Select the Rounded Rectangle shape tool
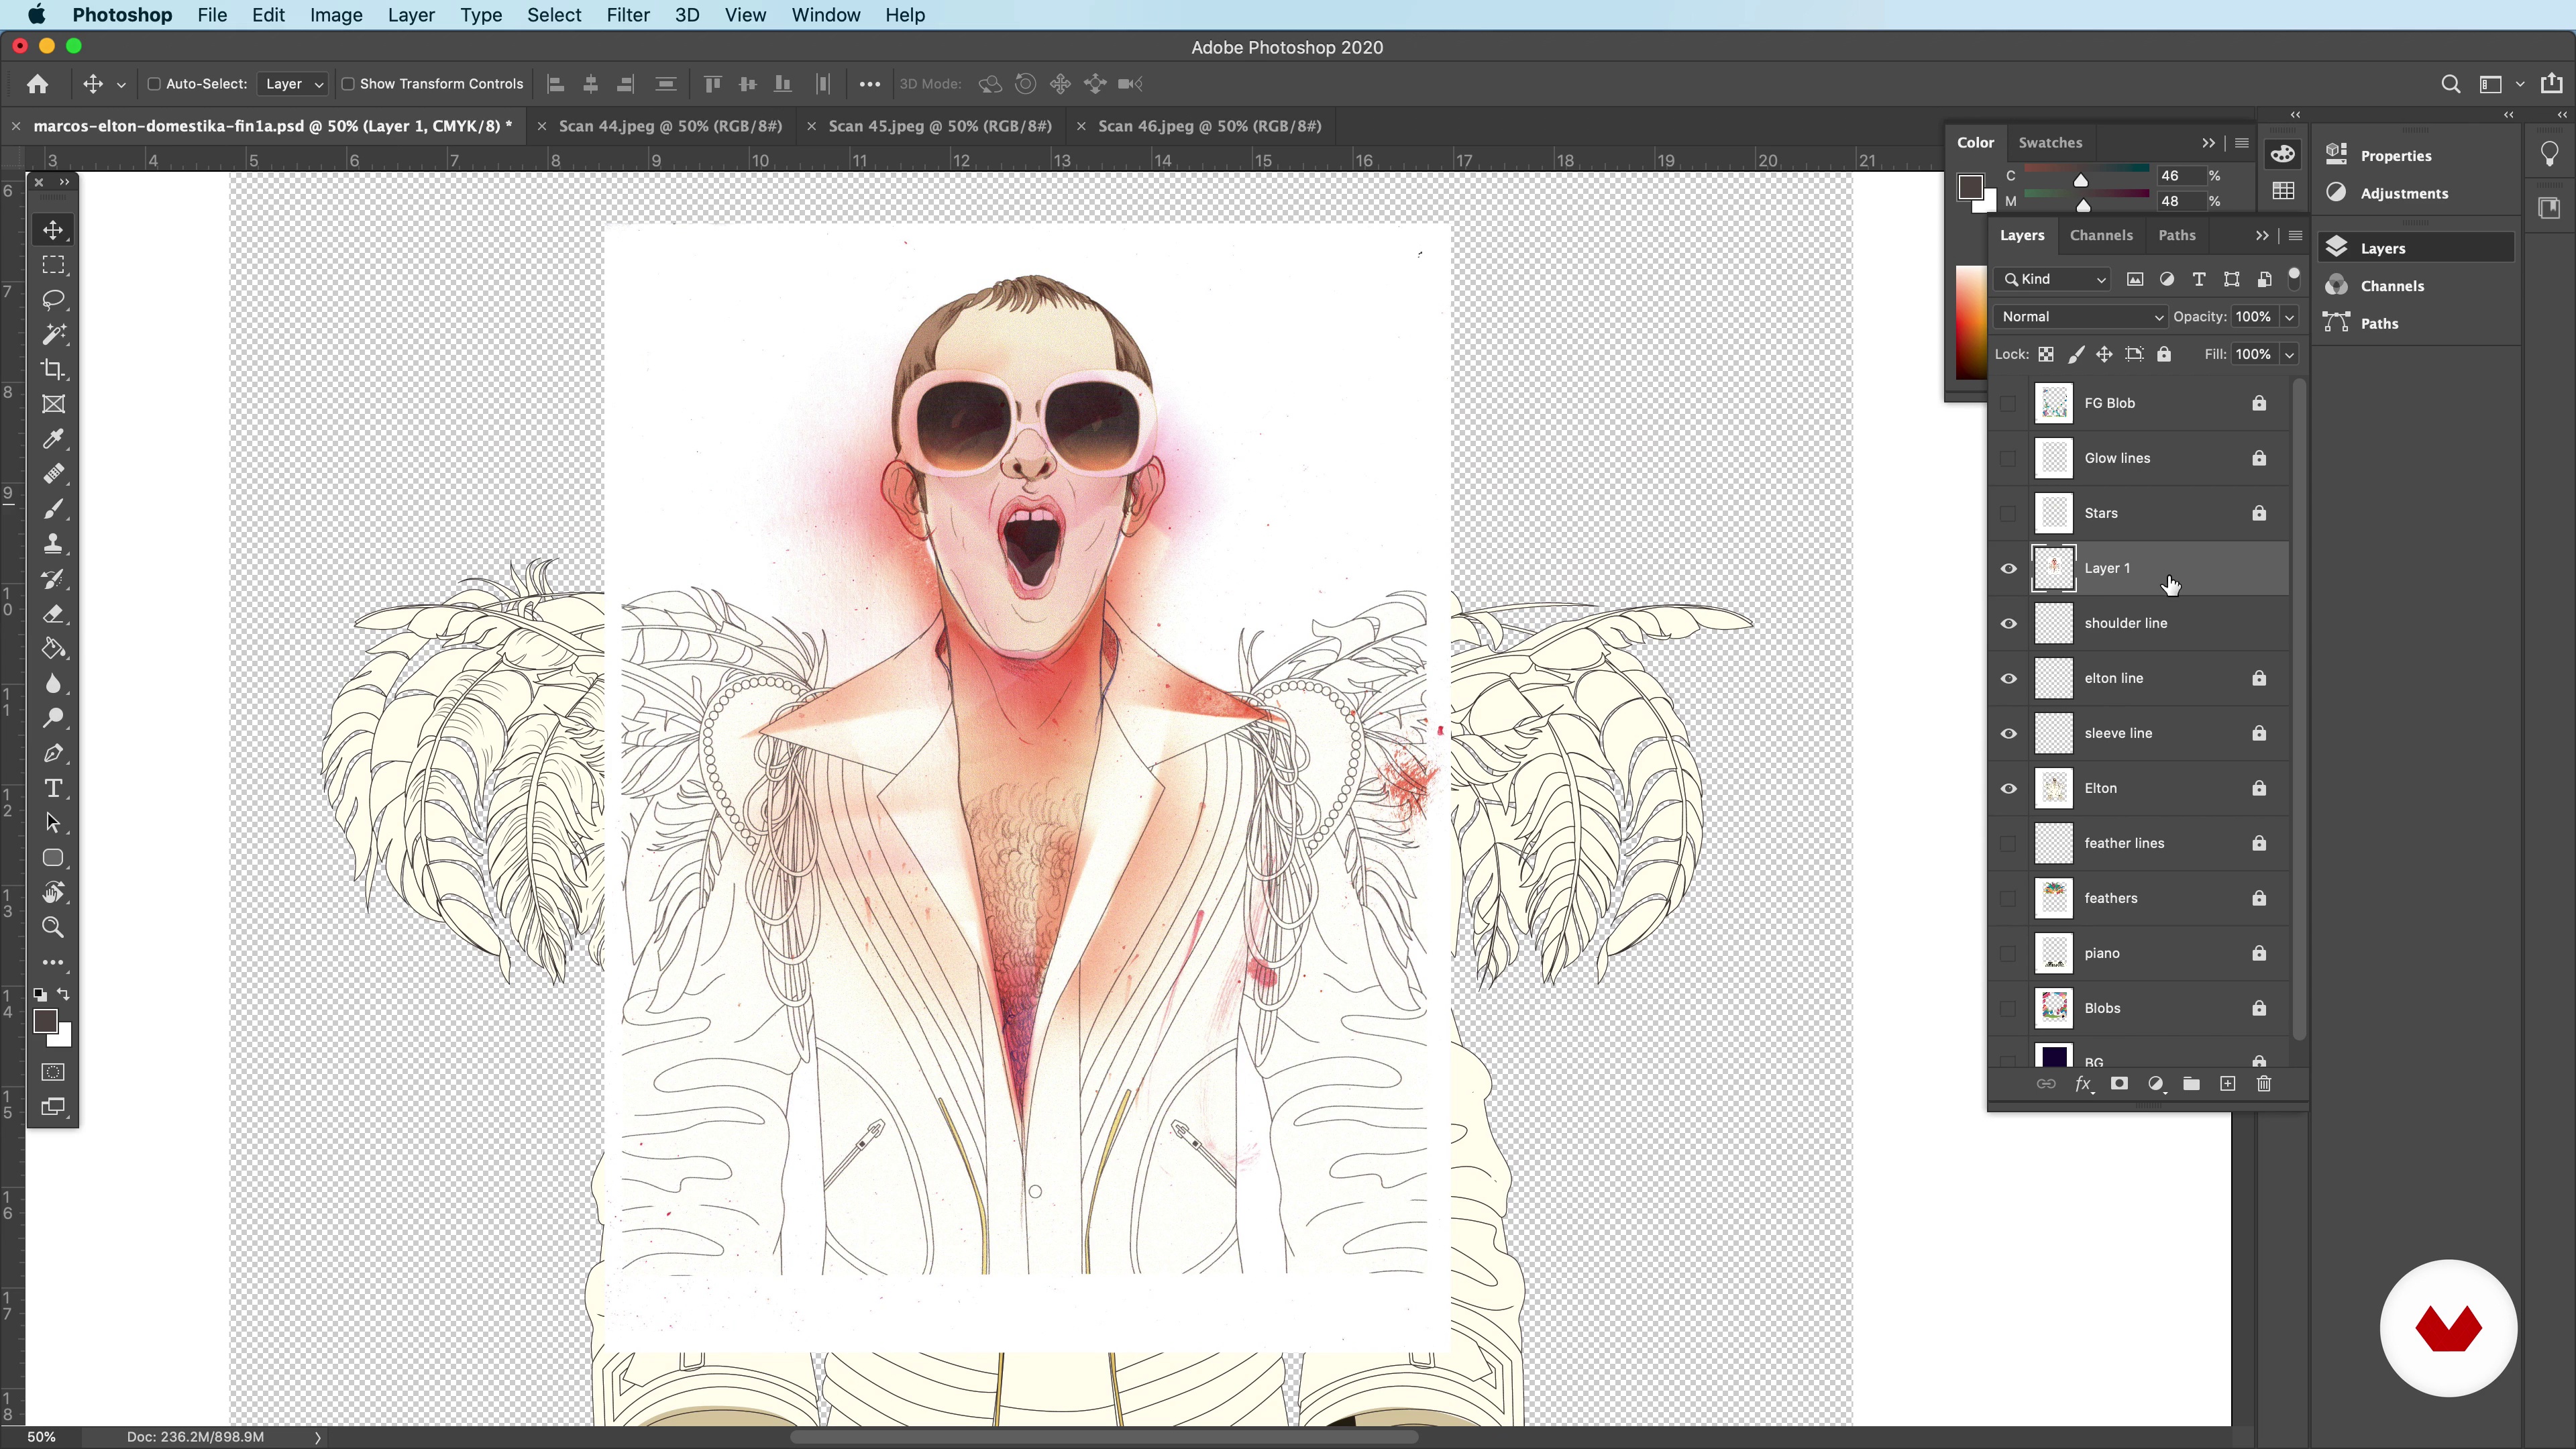 tap(53, 858)
